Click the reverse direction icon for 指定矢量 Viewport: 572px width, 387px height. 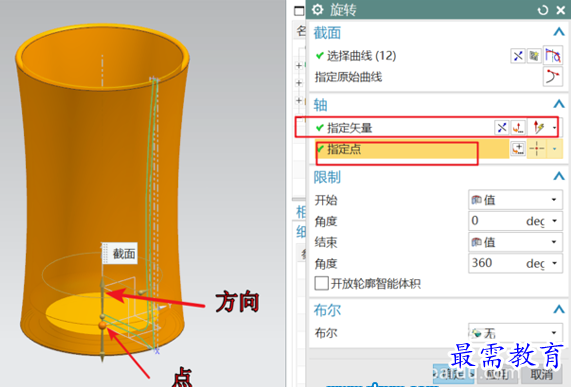click(x=502, y=128)
